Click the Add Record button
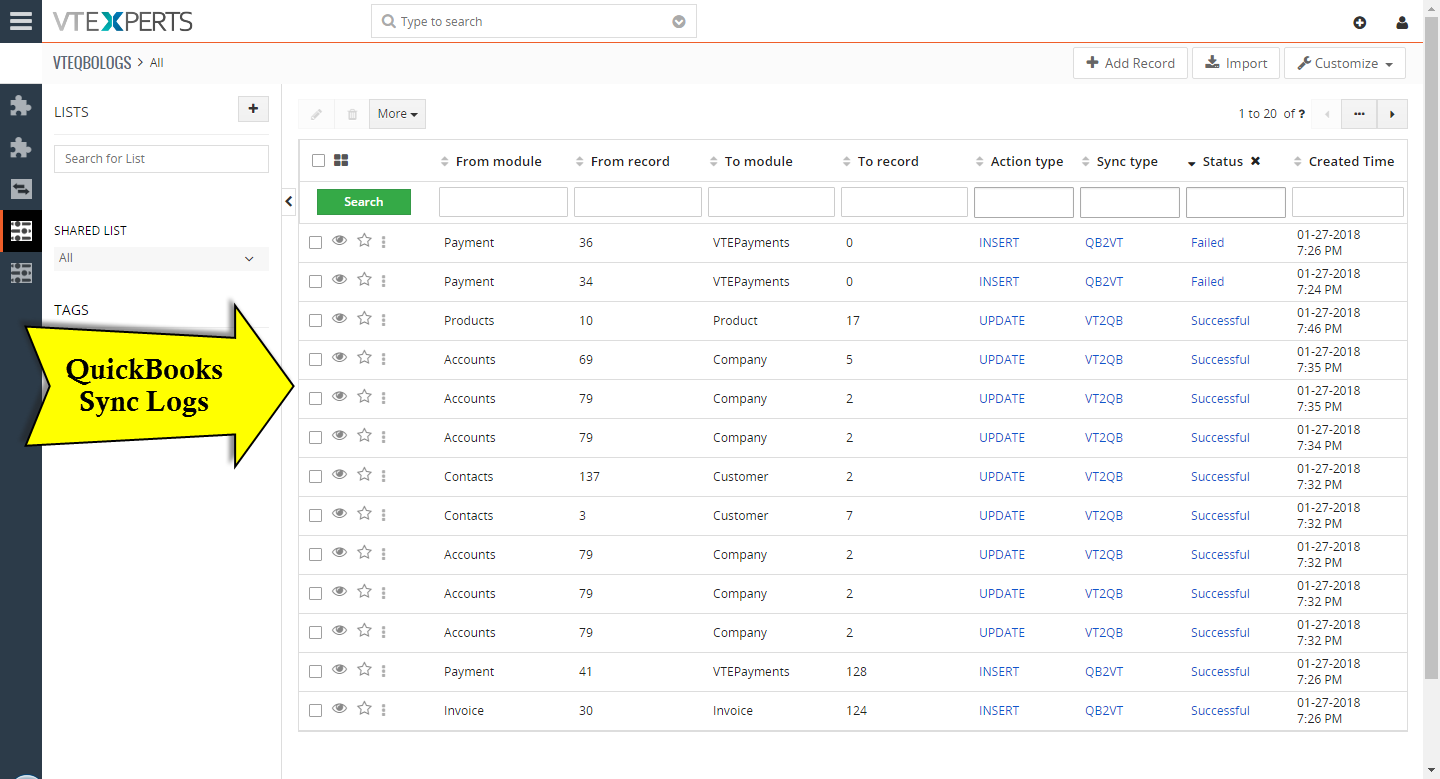The width and height of the screenshot is (1440, 779). tap(1131, 63)
